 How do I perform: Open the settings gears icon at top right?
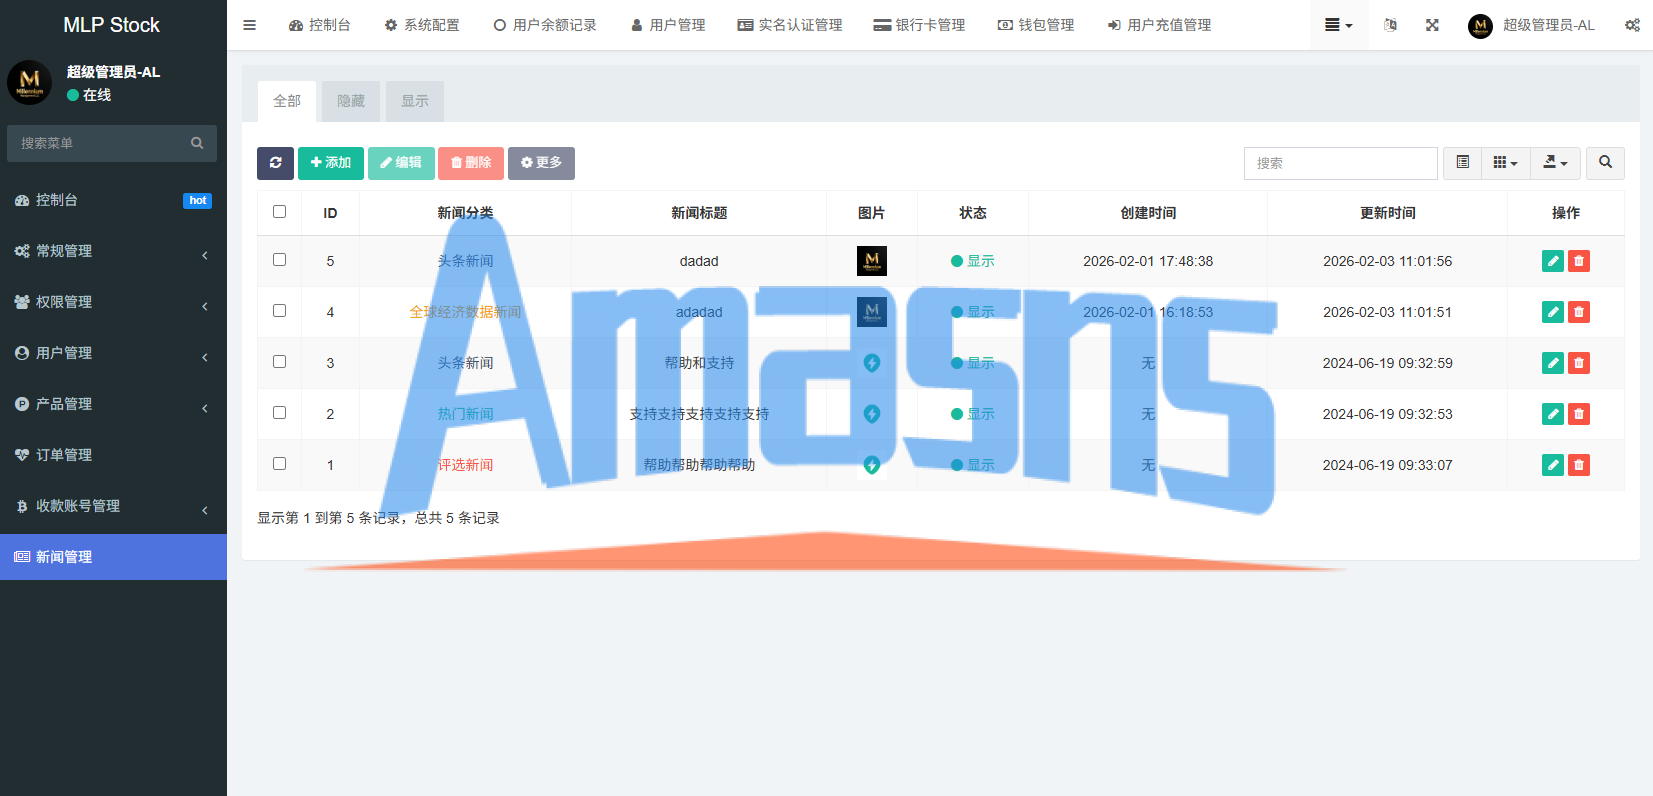tap(1632, 25)
